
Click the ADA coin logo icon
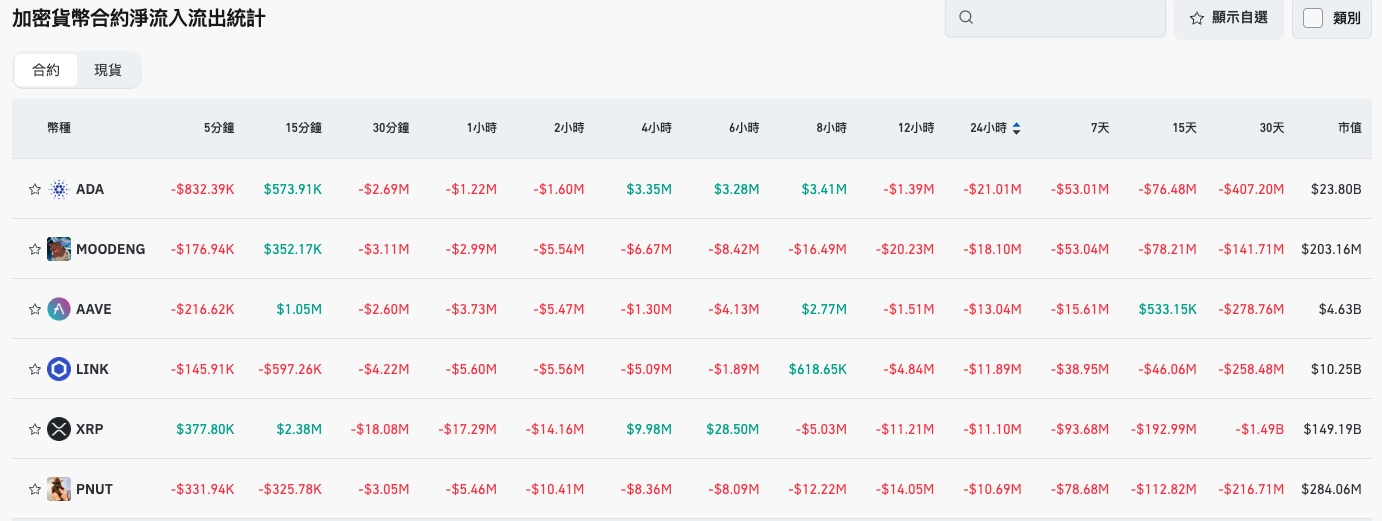click(59, 189)
